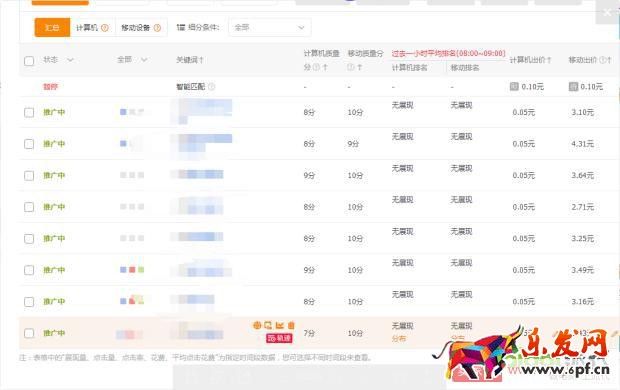The height and width of the screenshot is (390, 620).
Task: Click edit icon beside 移动出价 0.10元
Action: tap(573, 86)
